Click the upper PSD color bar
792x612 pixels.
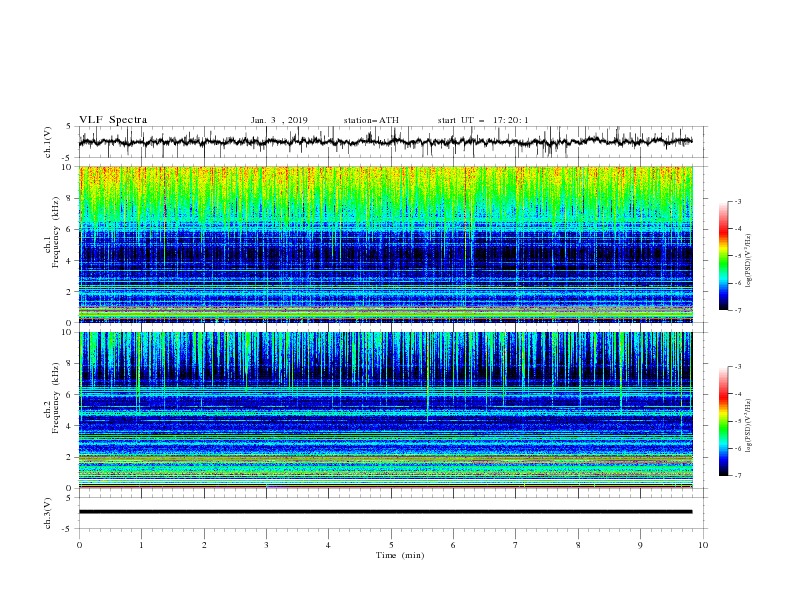(x=724, y=256)
